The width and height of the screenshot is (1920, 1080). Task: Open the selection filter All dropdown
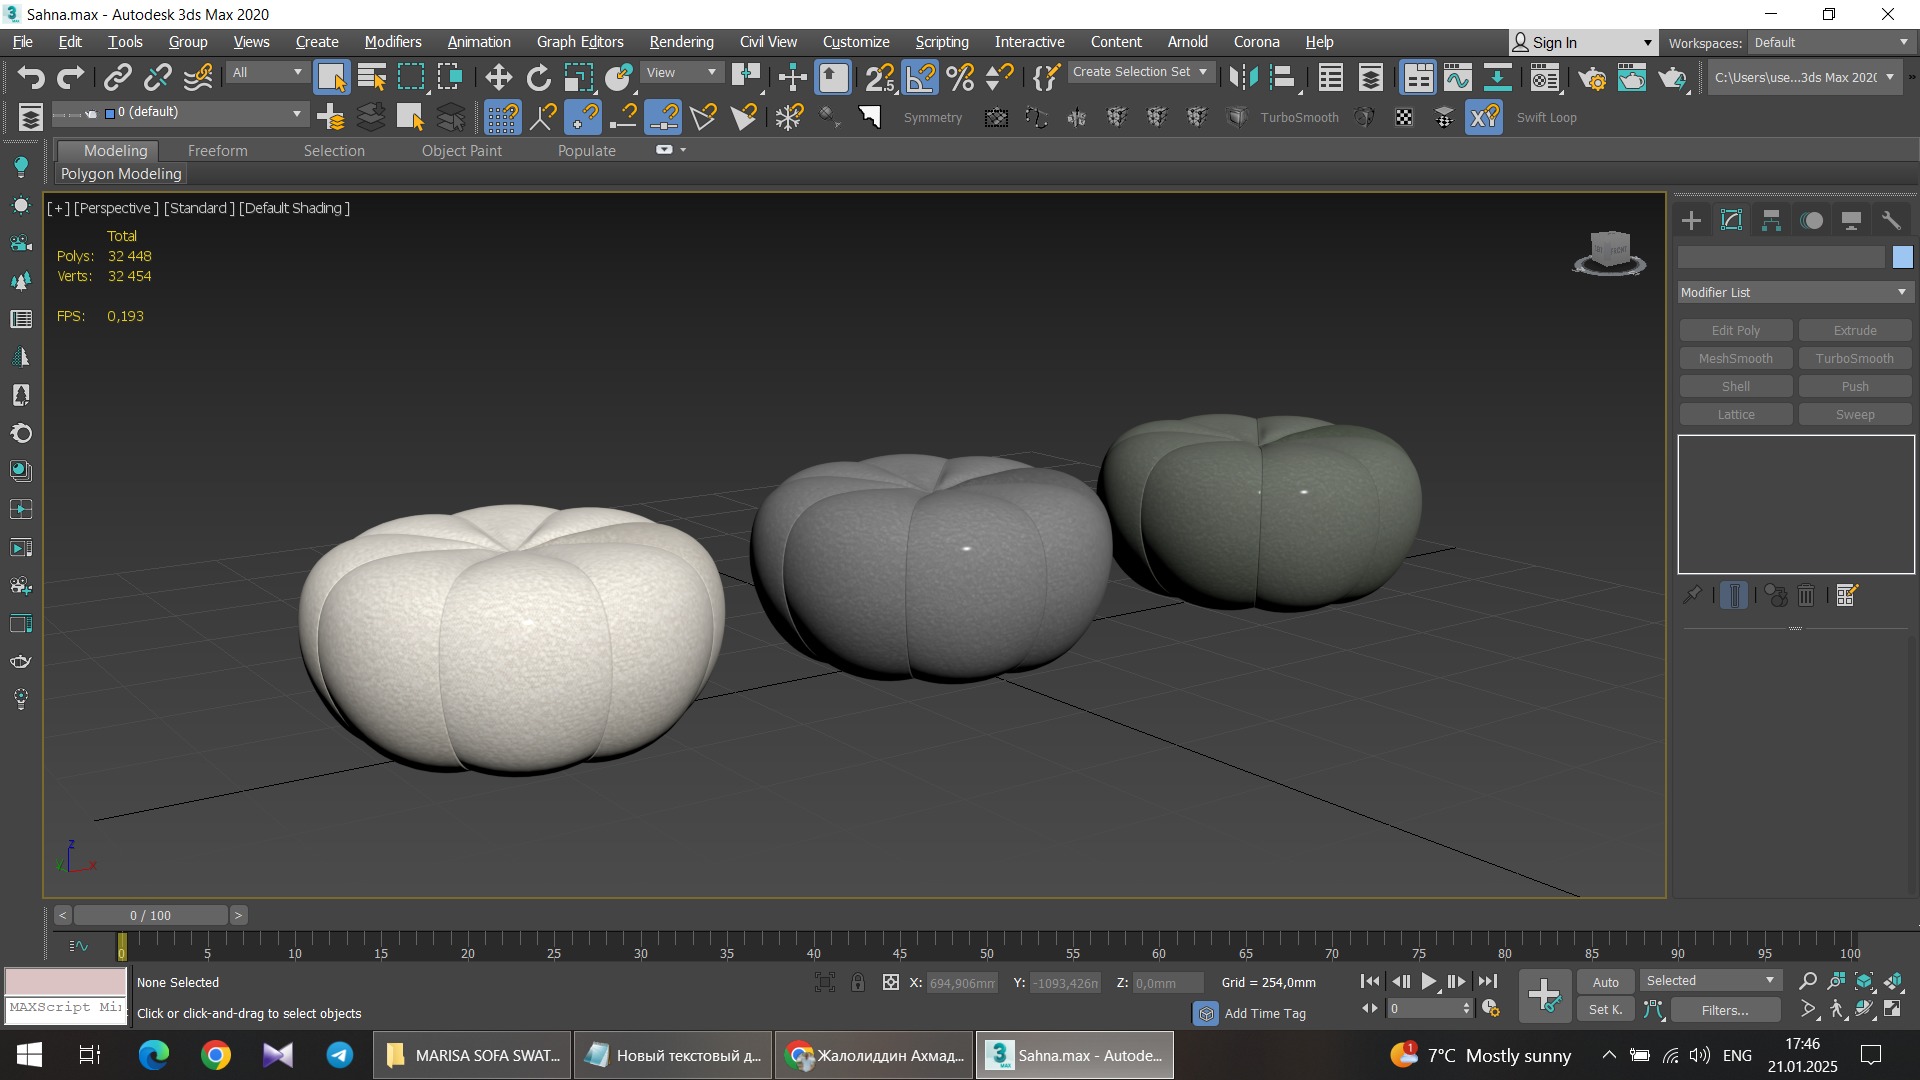point(266,73)
